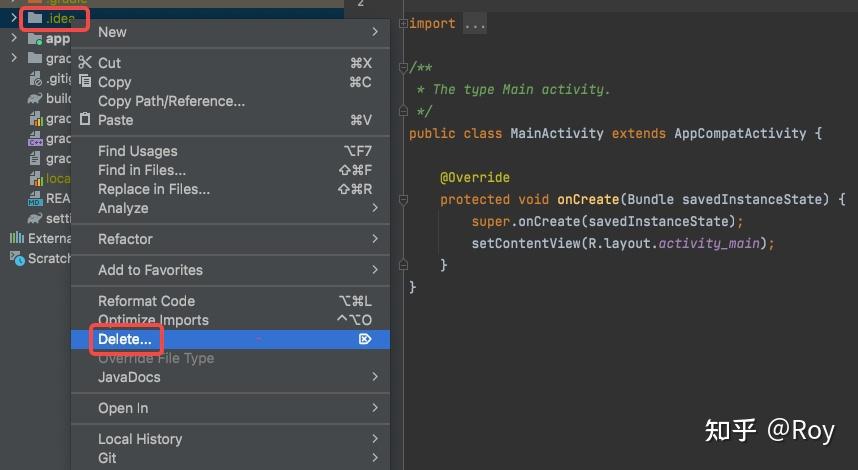This screenshot has height=470, width=858.
Task: Select the C++ file icon in tree
Action: 35,139
